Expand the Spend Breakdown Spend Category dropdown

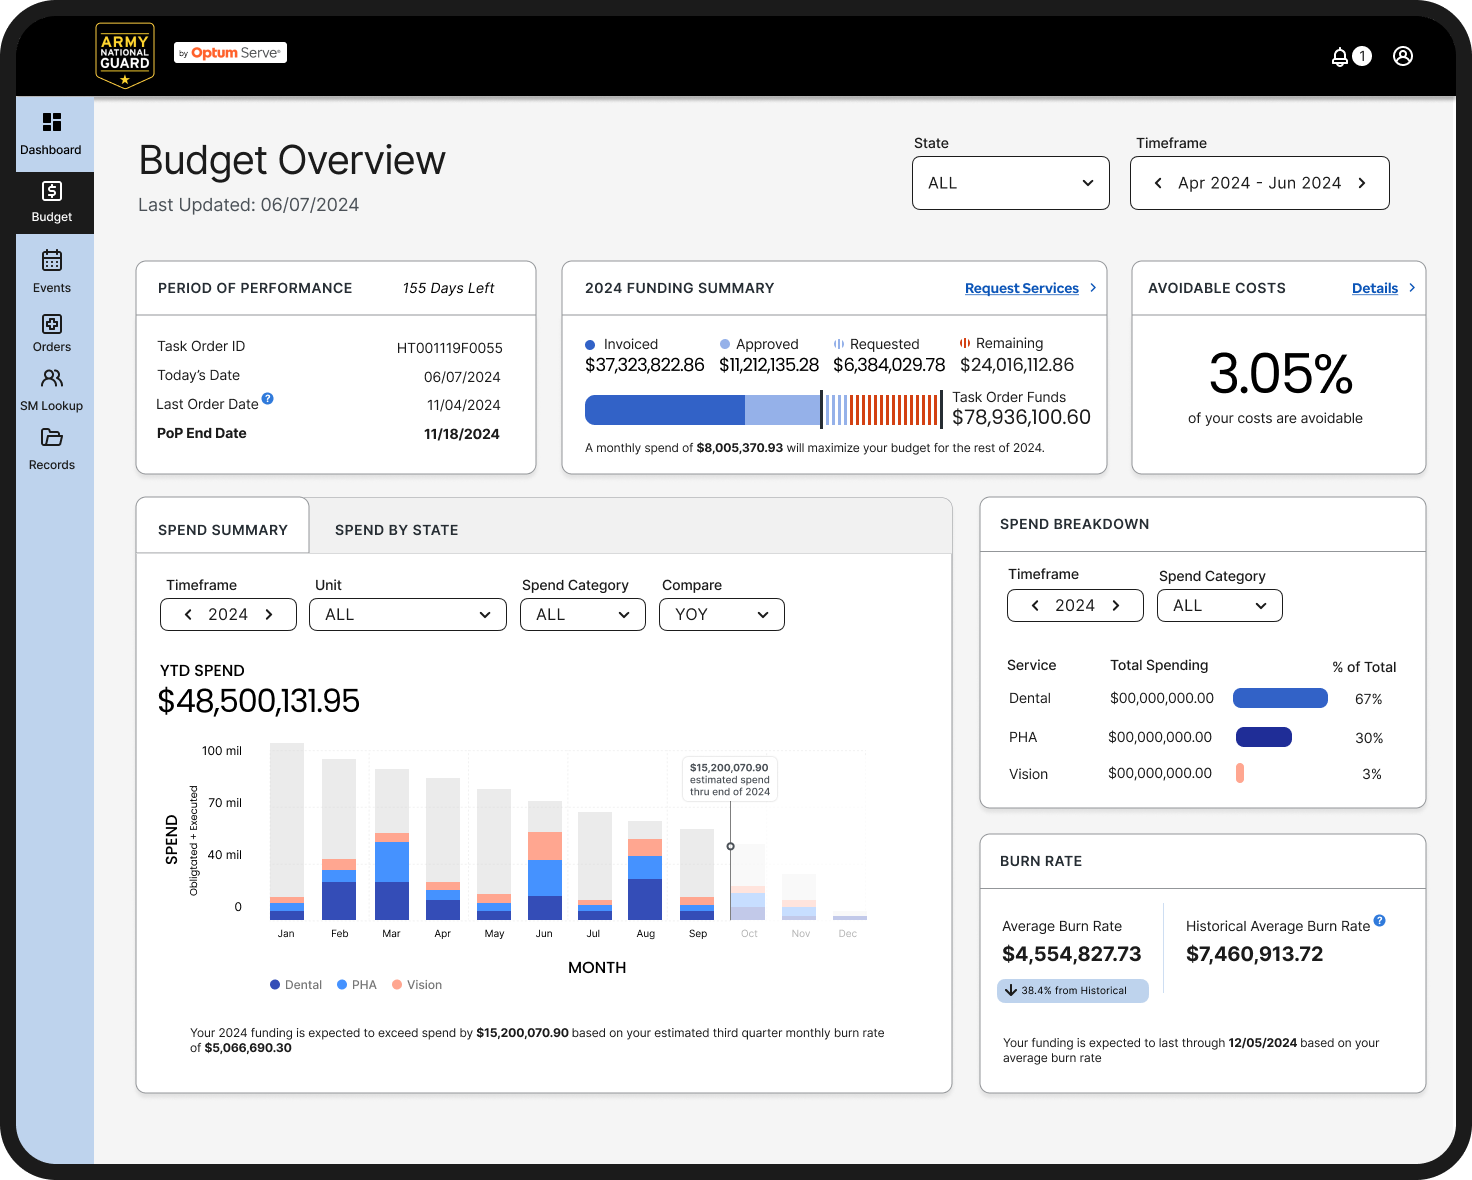1220,605
